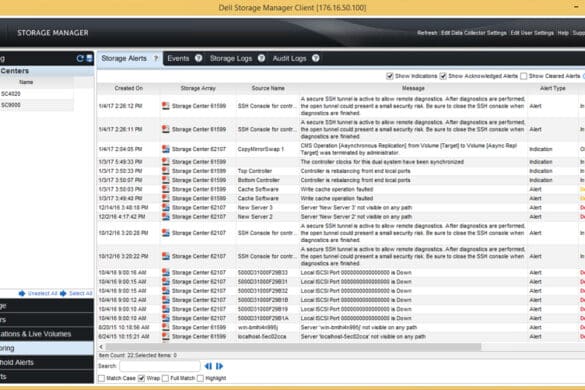Open Threshold Alerts navigation item
The width and height of the screenshot is (585, 390).
(x=47, y=362)
